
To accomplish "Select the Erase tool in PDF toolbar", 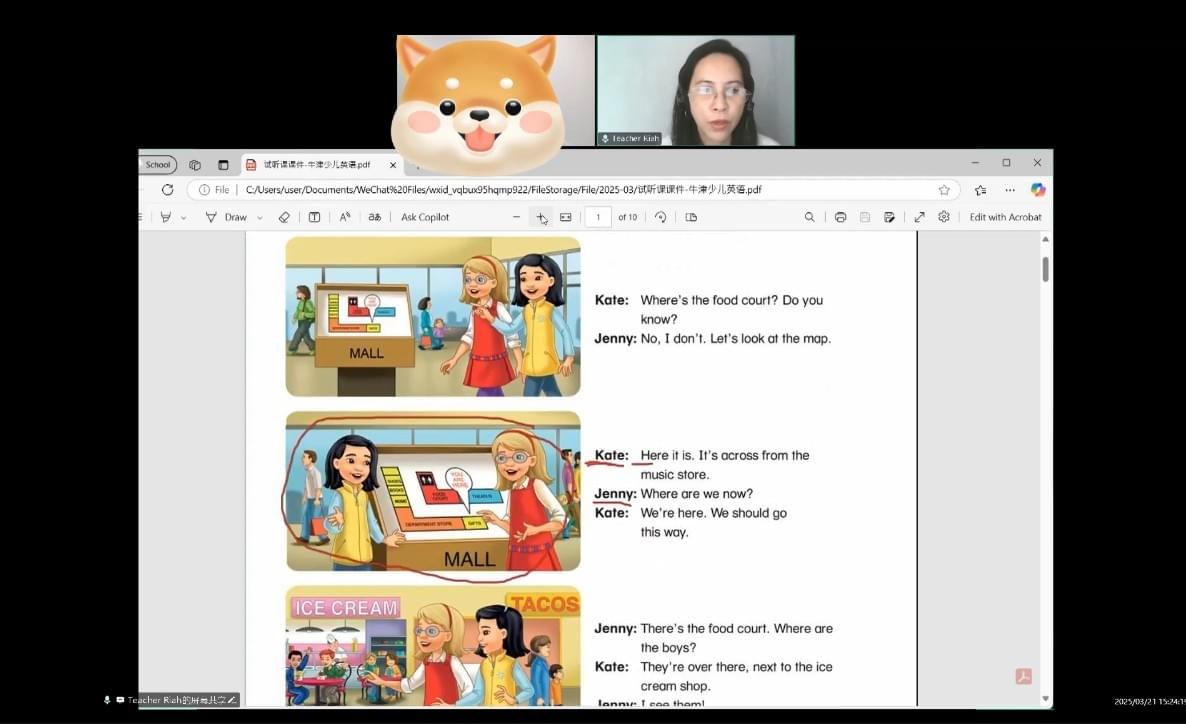I will (x=284, y=217).
